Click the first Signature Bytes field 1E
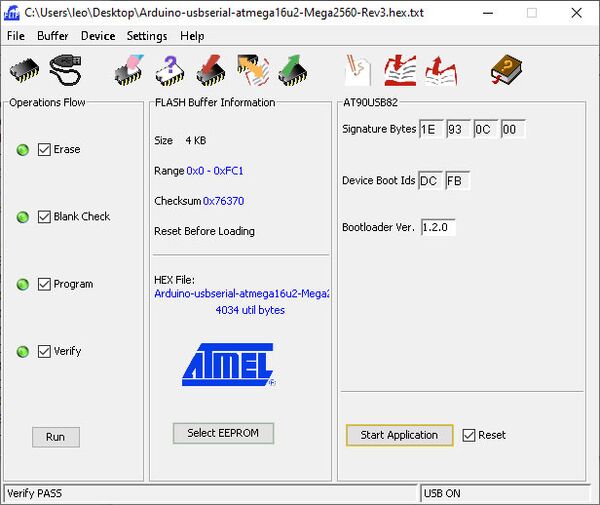Image resolution: width=600 pixels, height=505 pixels. click(x=431, y=129)
